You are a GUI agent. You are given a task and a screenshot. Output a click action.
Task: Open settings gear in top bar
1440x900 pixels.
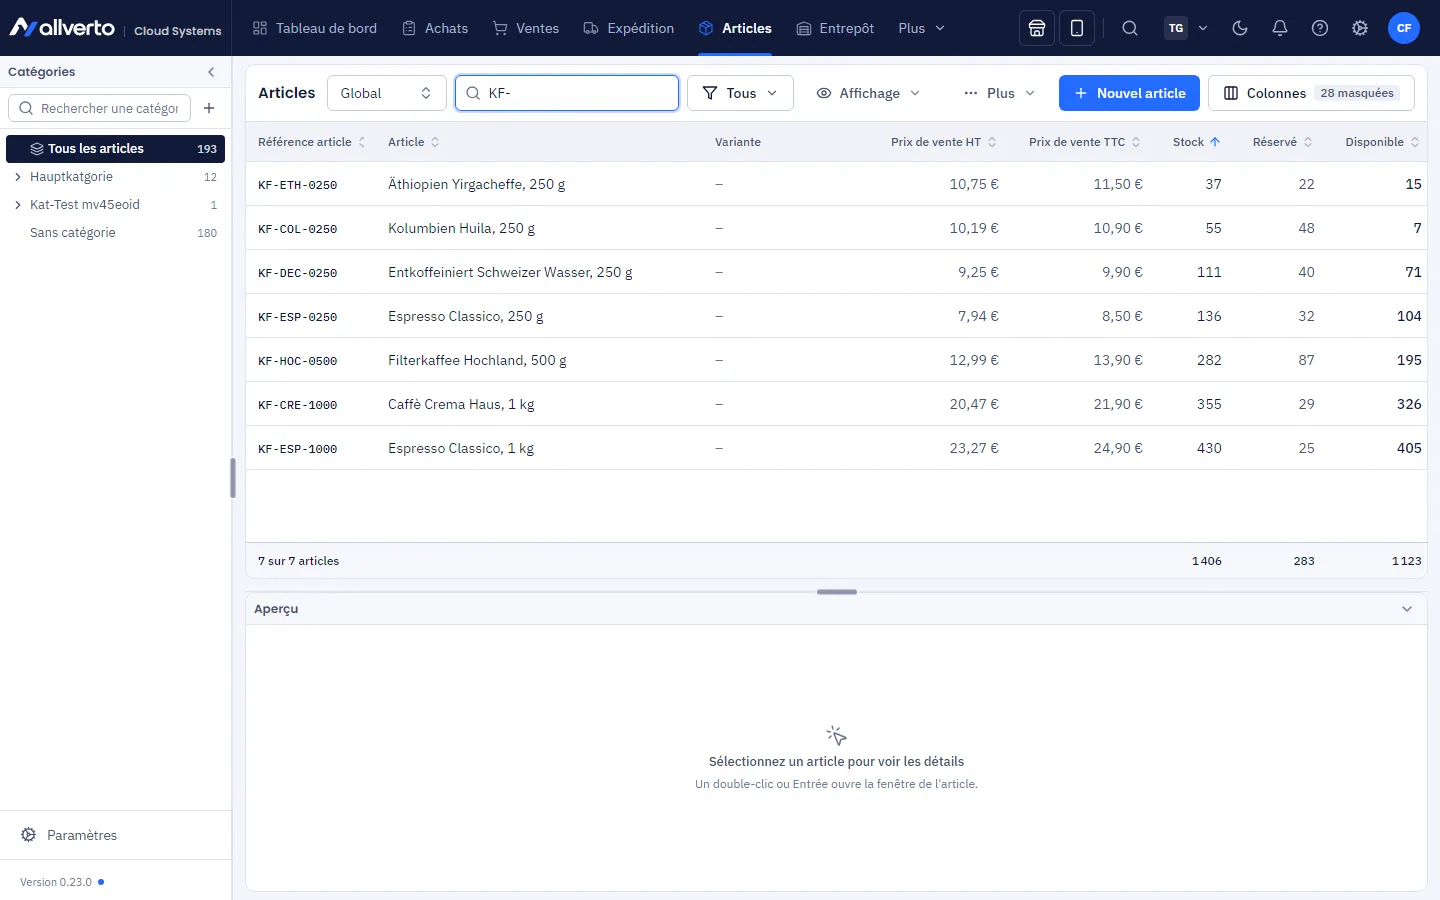tap(1360, 28)
